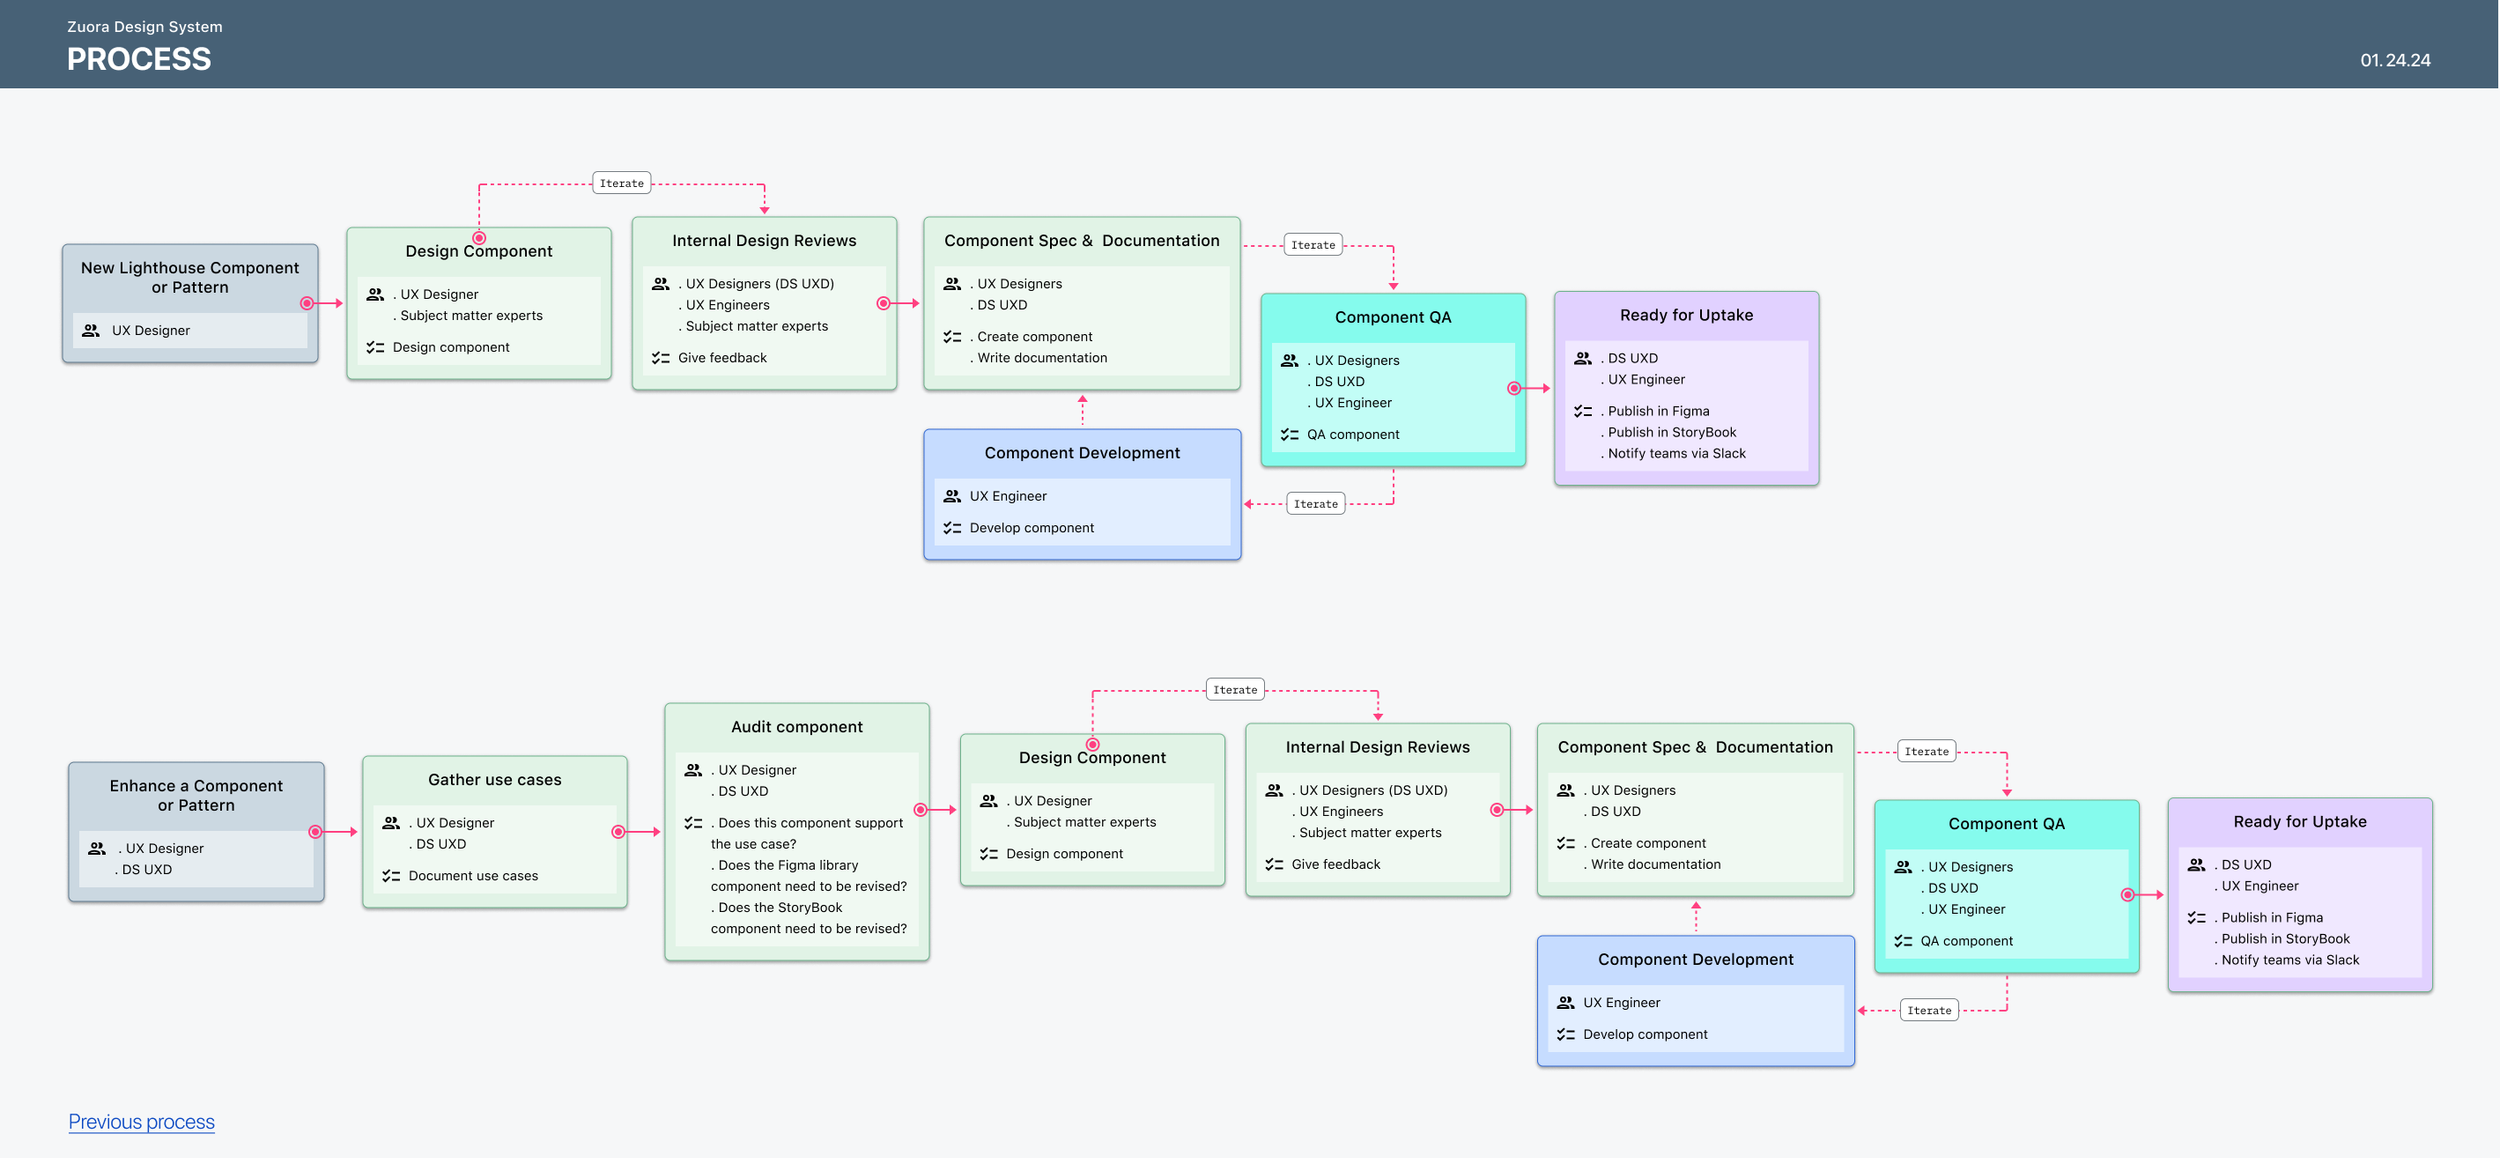Click connector dot on New Lighthouse Component card

pyautogui.click(x=307, y=303)
